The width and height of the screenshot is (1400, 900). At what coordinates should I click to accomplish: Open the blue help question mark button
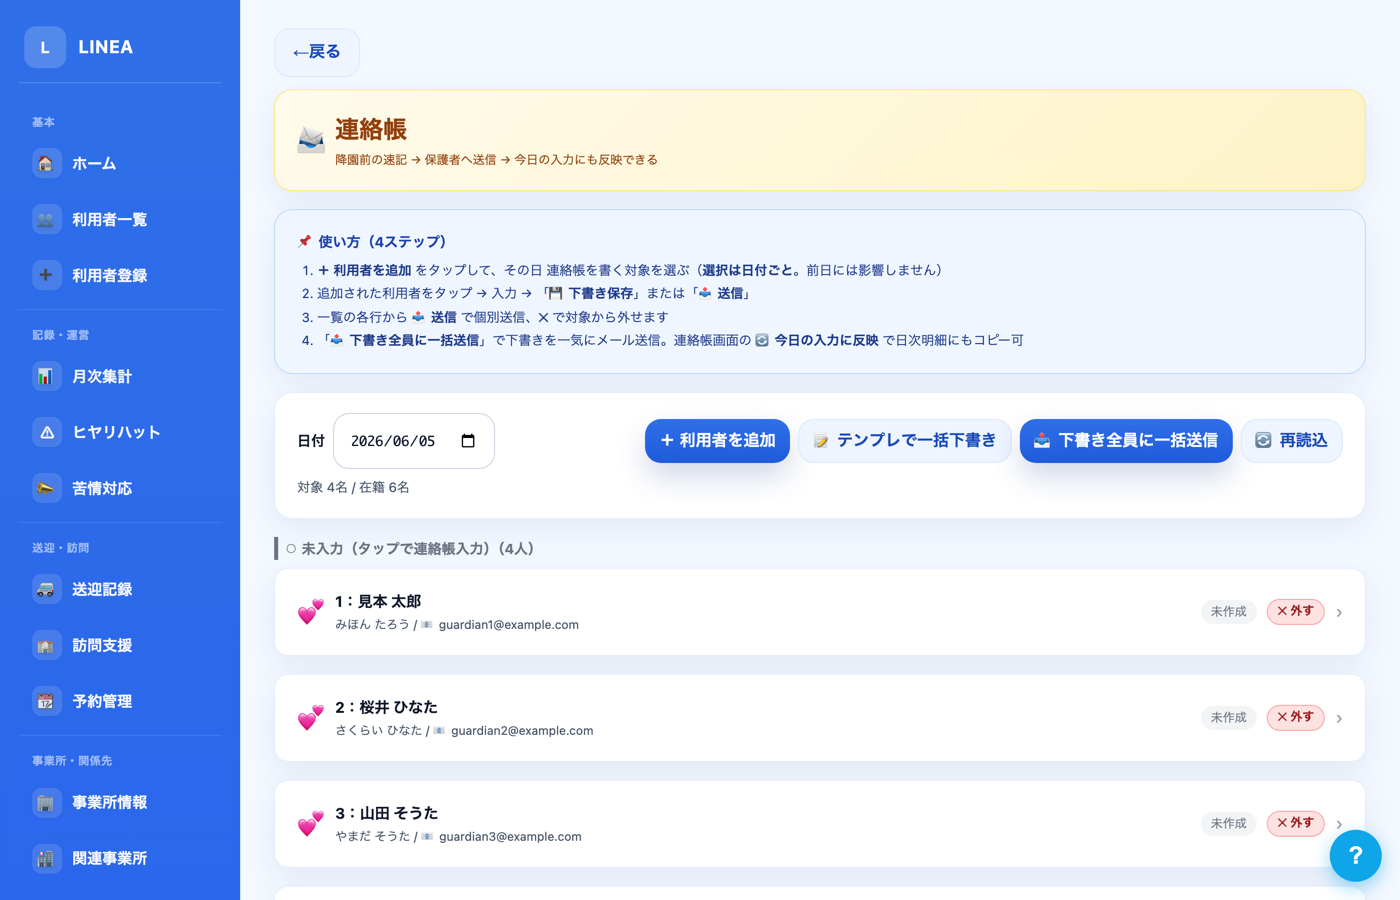[x=1355, y=856]
